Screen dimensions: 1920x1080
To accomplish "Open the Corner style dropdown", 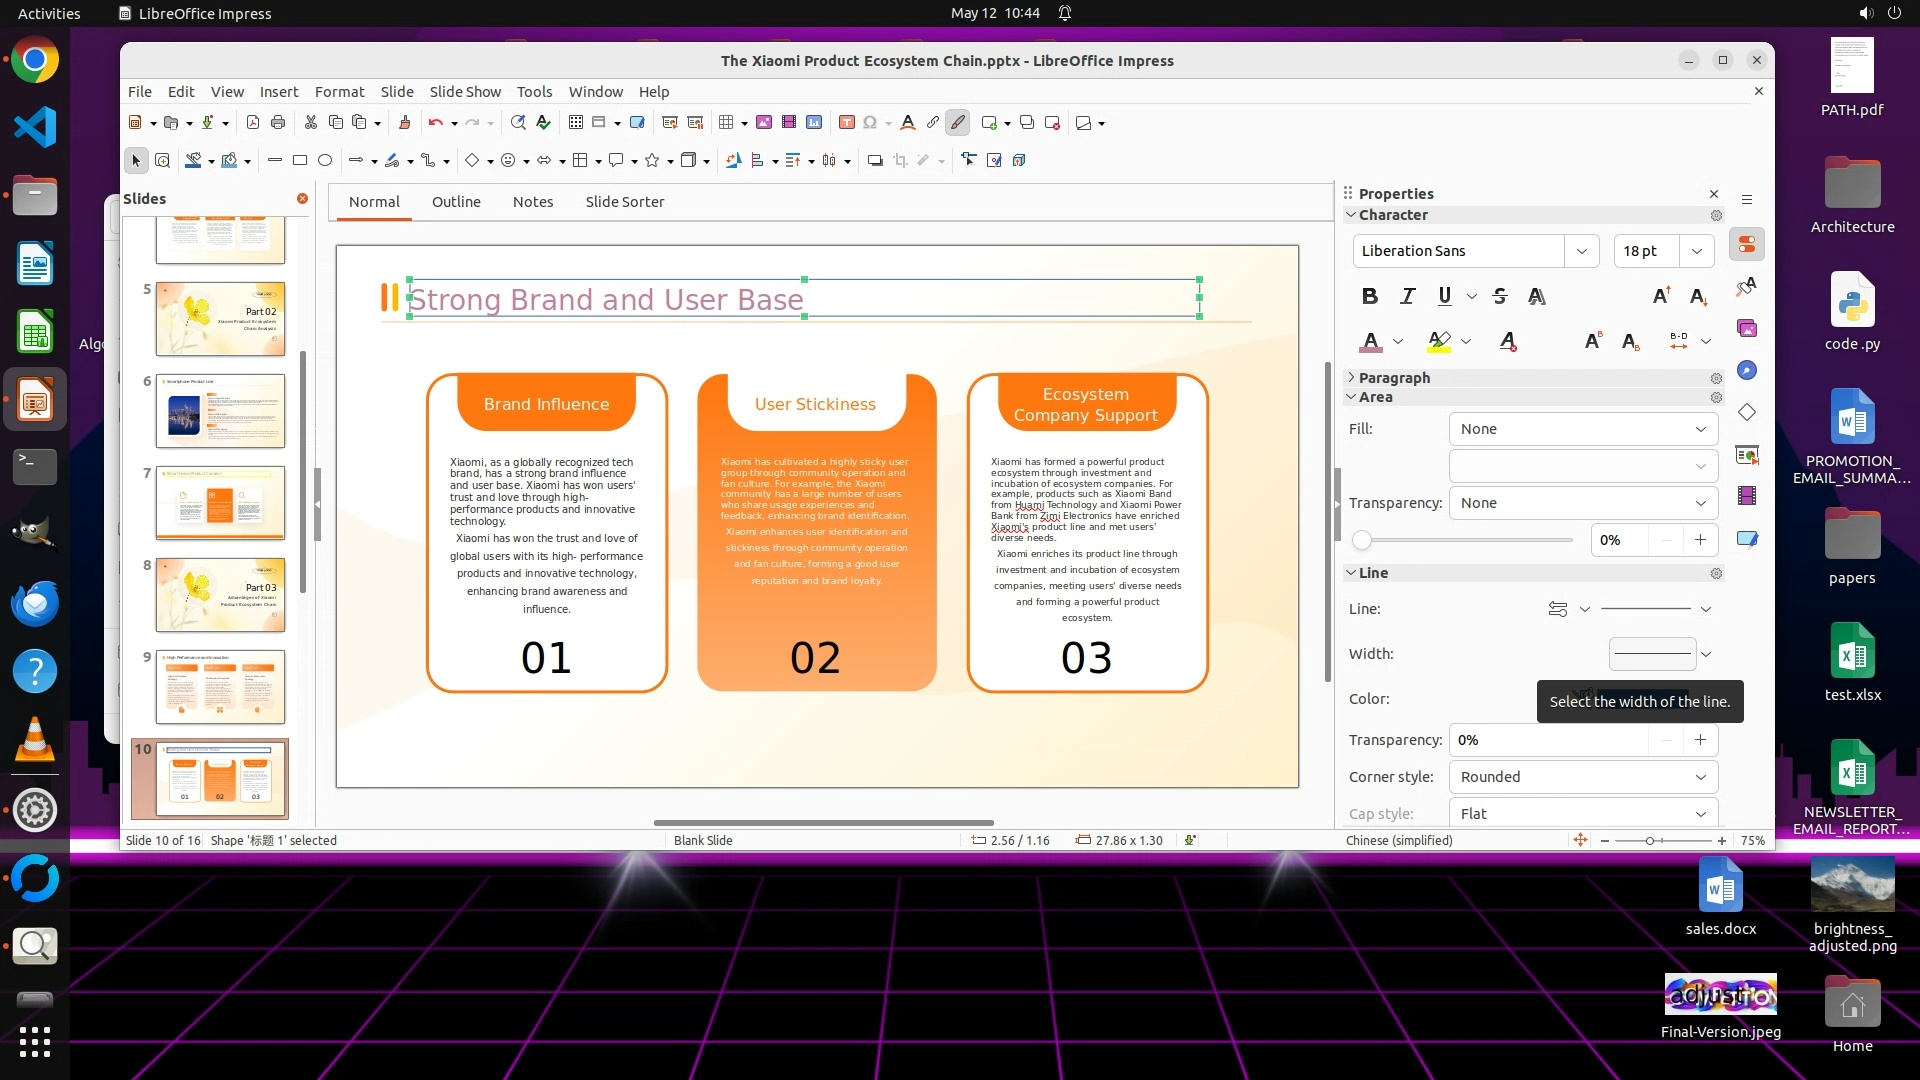I will tap(1583, 777).
